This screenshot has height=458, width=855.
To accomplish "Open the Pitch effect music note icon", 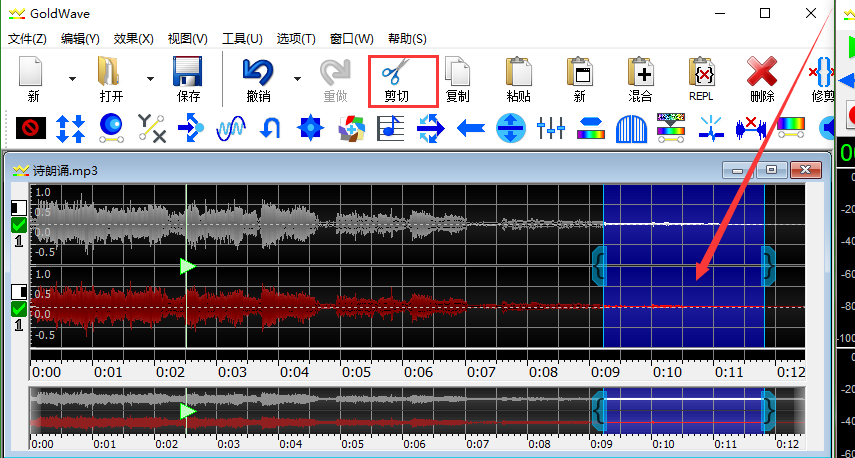I will pos(390,128).
